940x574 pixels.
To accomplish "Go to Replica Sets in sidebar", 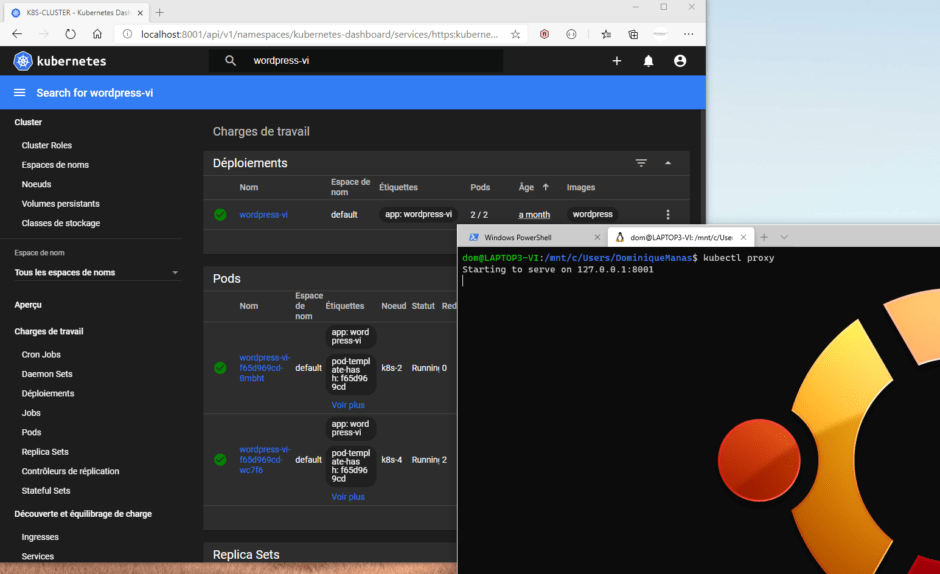I will (45, 452).
